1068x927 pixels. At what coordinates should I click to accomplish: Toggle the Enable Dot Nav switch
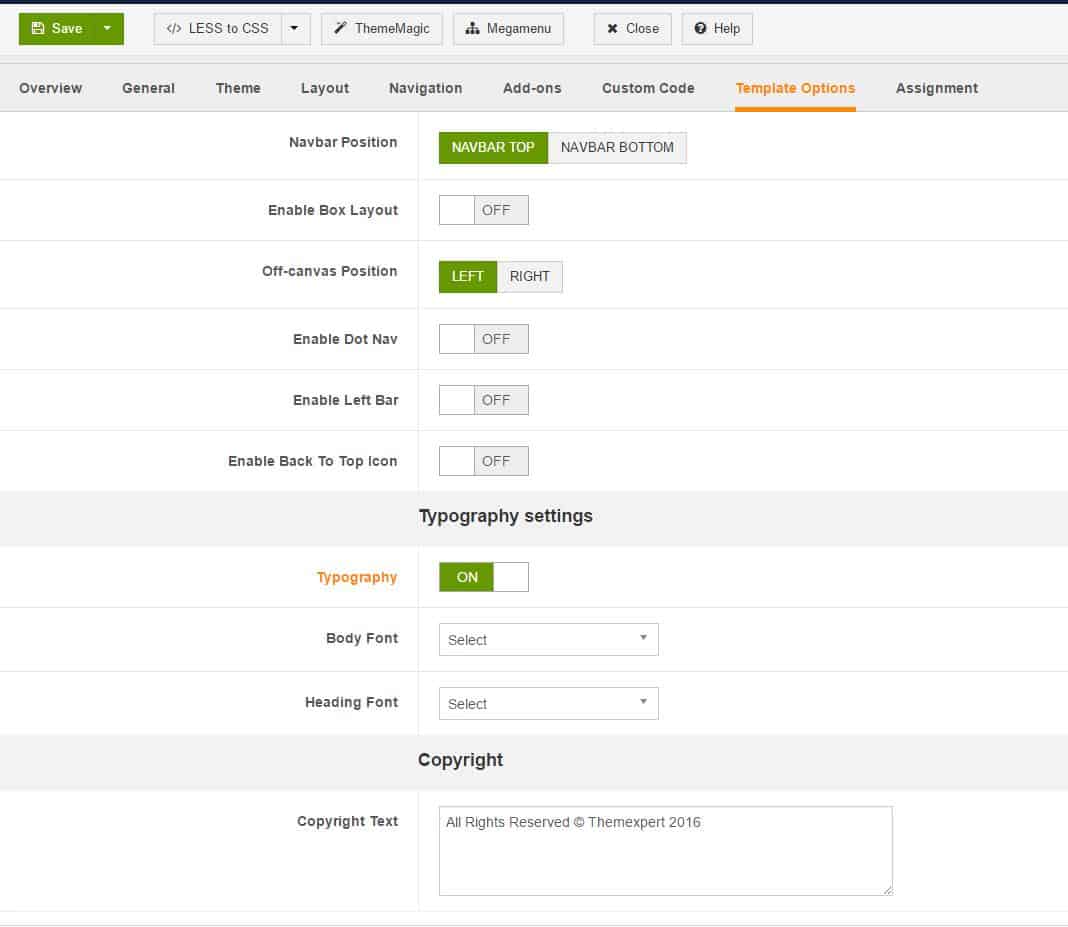pos(484,339)
